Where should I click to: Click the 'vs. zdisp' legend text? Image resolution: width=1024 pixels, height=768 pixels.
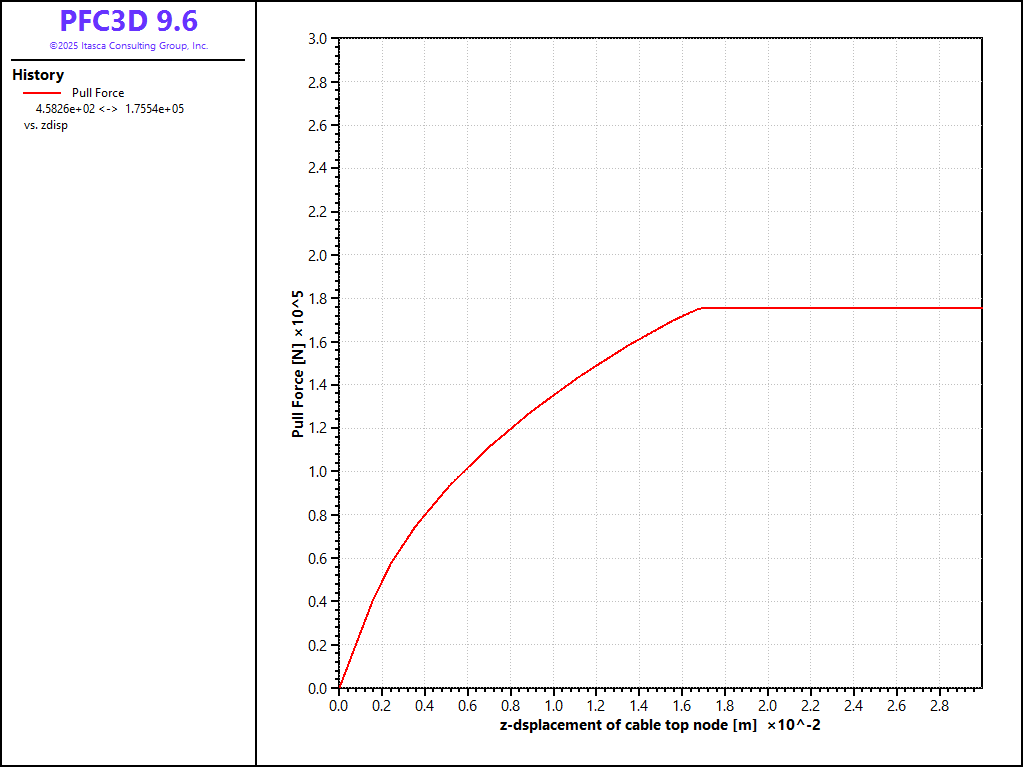pos(46,125)
